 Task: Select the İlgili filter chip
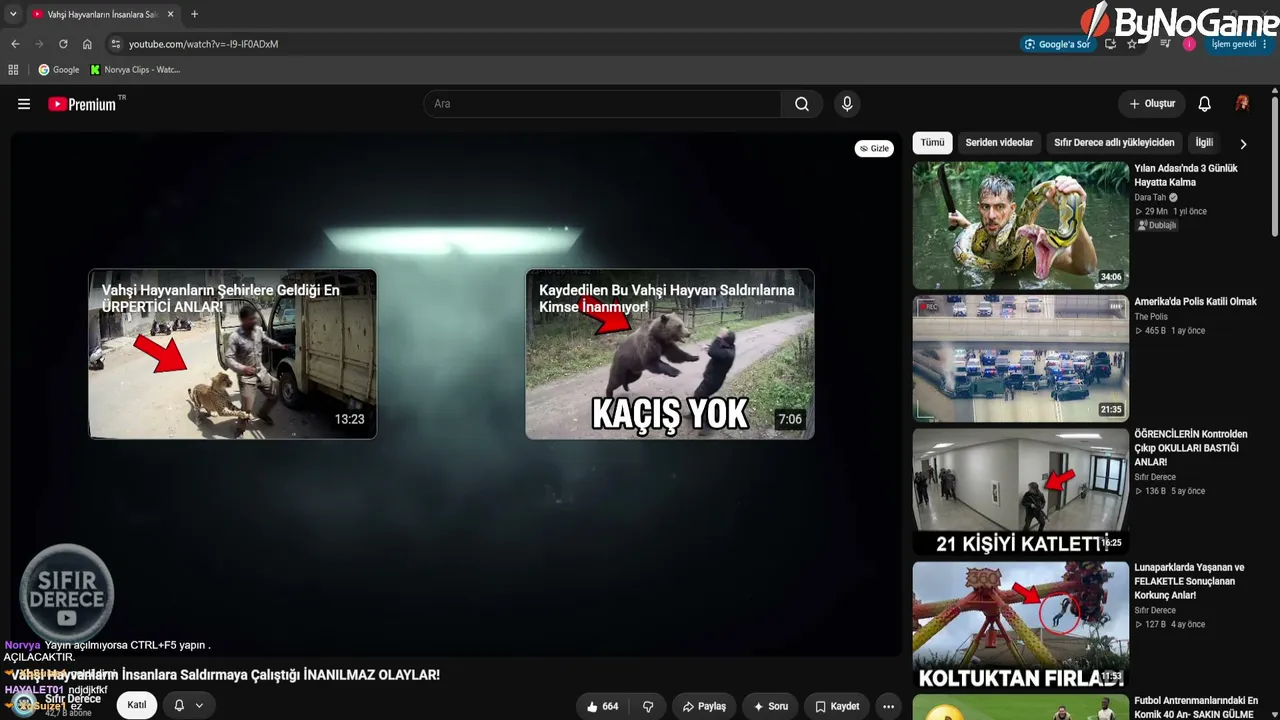[1204, 143]
